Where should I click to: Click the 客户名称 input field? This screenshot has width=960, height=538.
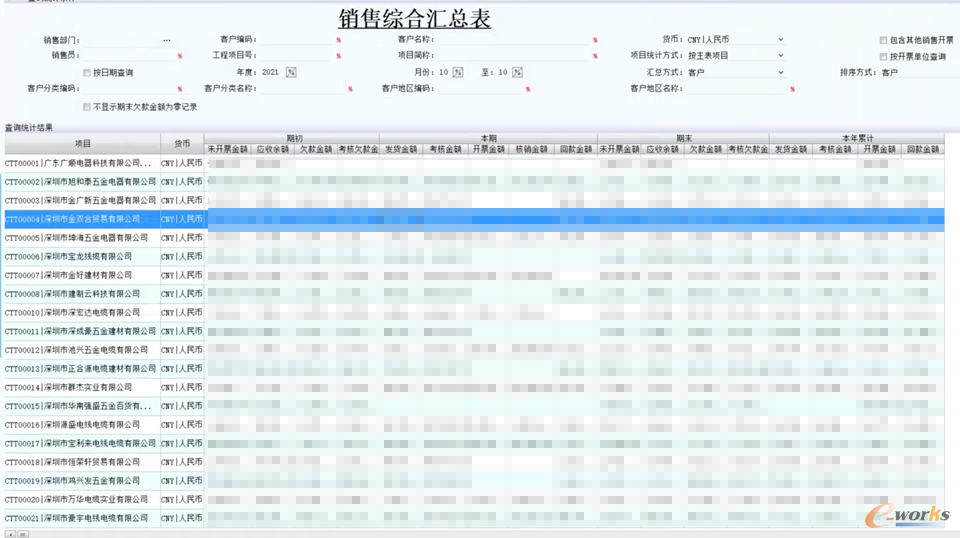click(514, 40)
